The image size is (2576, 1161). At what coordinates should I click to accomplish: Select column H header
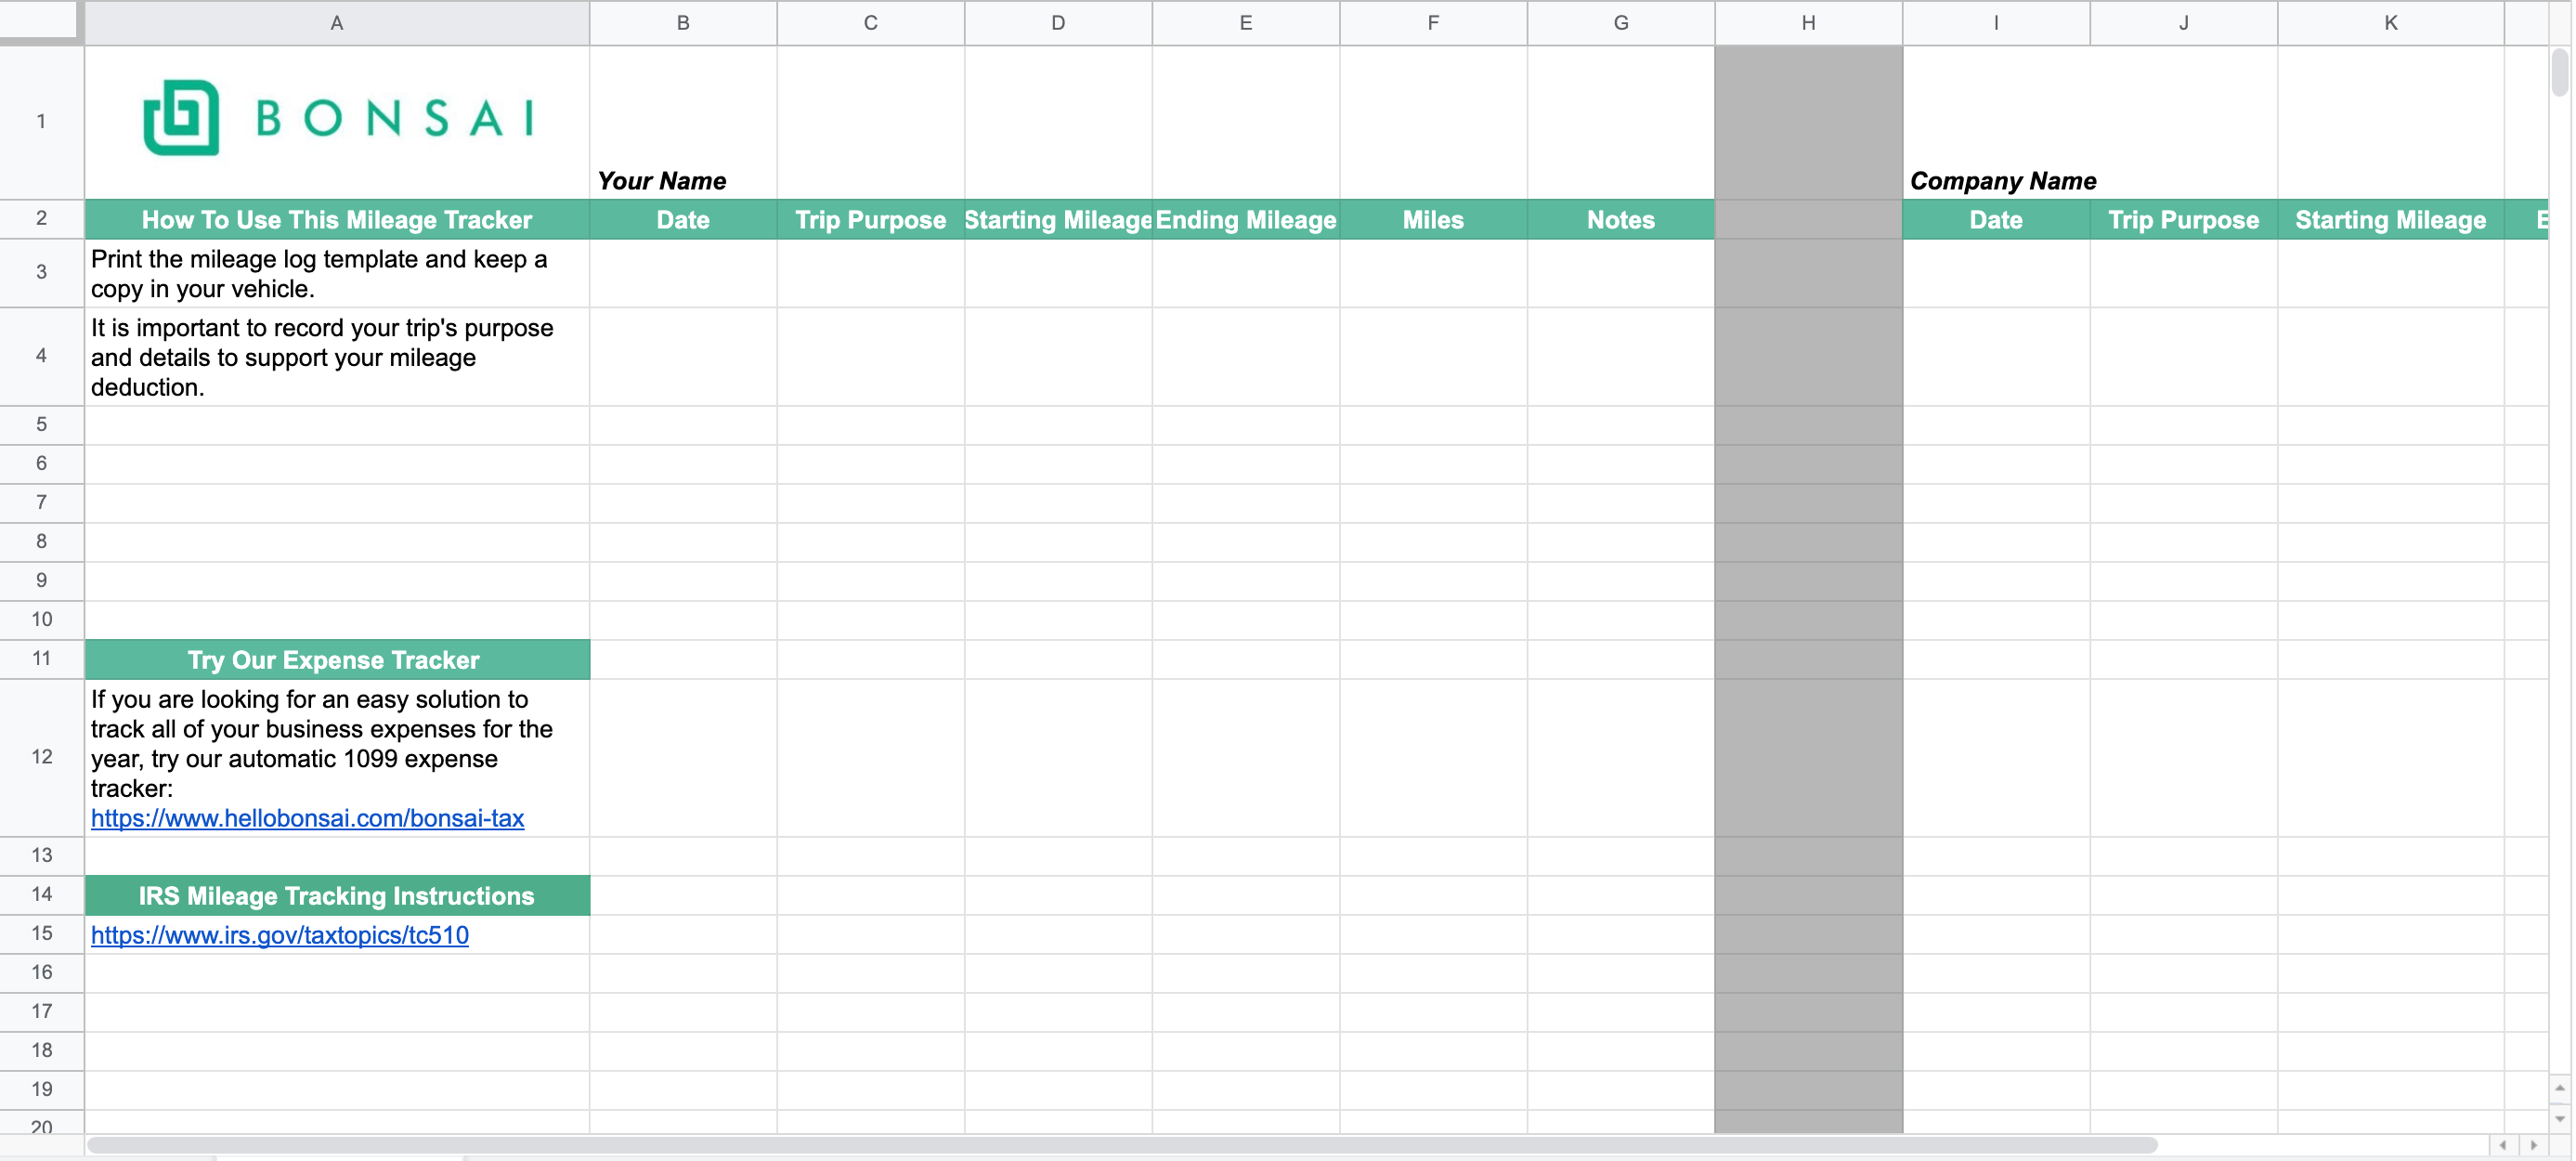click(x=1807, y=22)
